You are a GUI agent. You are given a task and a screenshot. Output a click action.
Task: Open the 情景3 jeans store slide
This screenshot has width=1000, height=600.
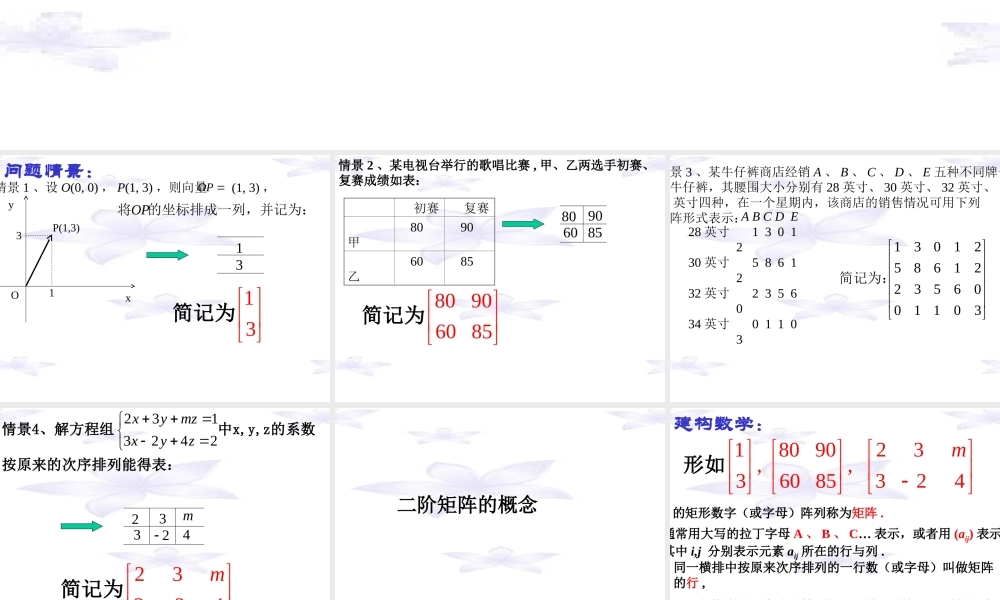[x=835, y=278]
